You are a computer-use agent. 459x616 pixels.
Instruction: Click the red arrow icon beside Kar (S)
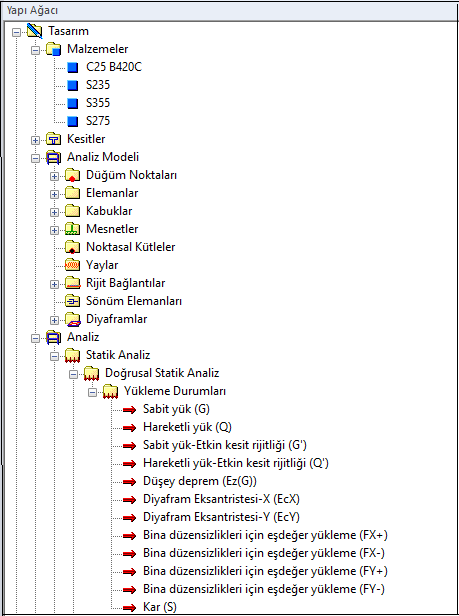coord(129,608)
